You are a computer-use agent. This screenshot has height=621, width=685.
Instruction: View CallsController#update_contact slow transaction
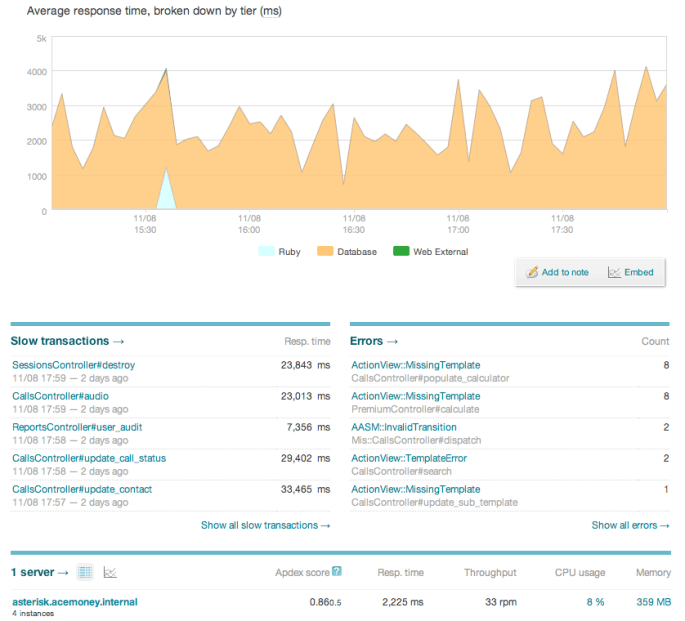pyautogui.click(x=83, y=489)
